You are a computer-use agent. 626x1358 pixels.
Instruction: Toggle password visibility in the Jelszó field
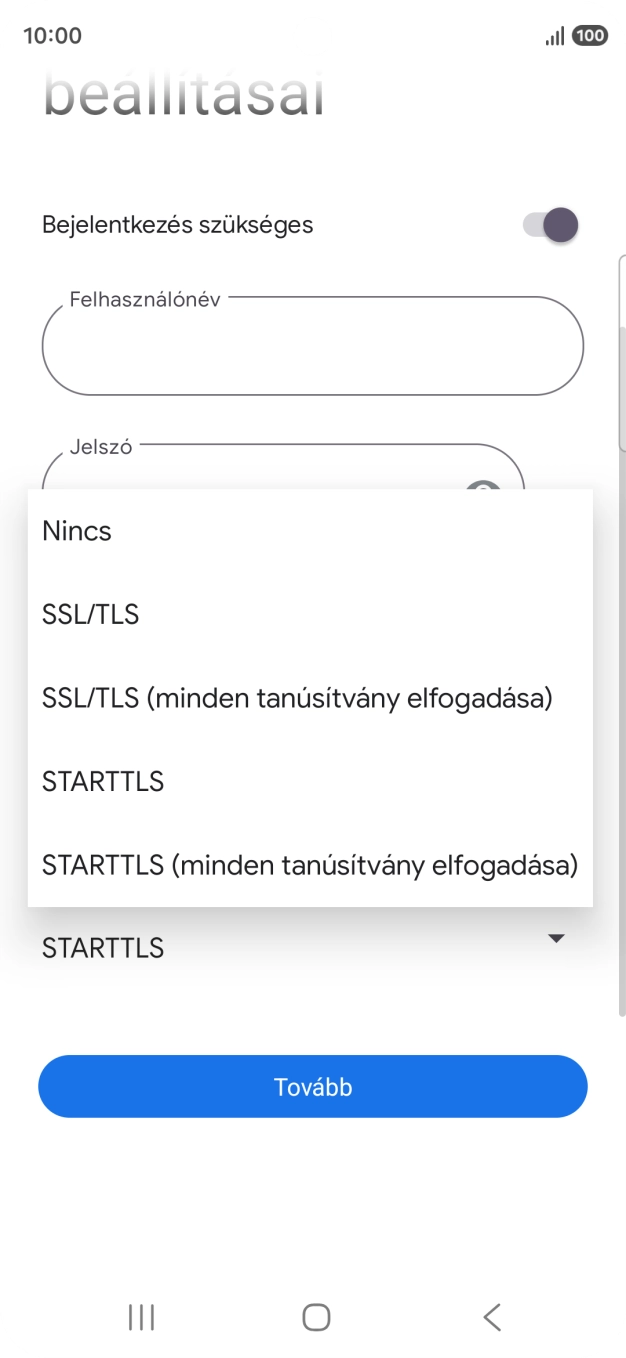pyautogui.click(x=485, y=490)
